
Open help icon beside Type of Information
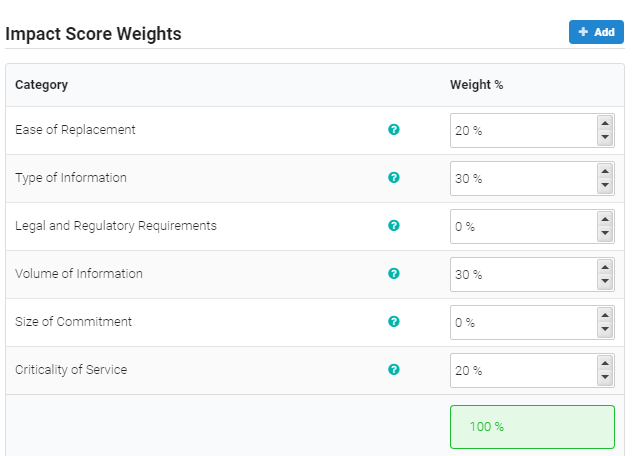(394, 178)
